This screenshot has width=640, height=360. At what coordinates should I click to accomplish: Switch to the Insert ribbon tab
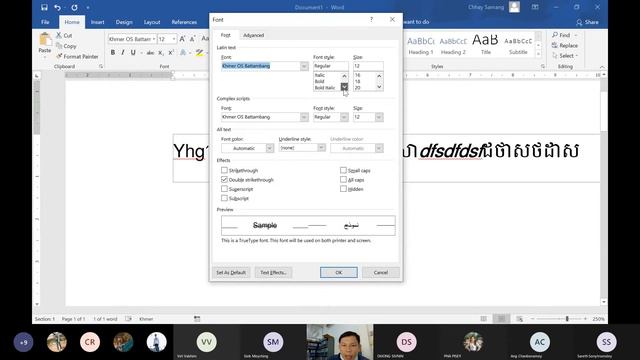98,22
